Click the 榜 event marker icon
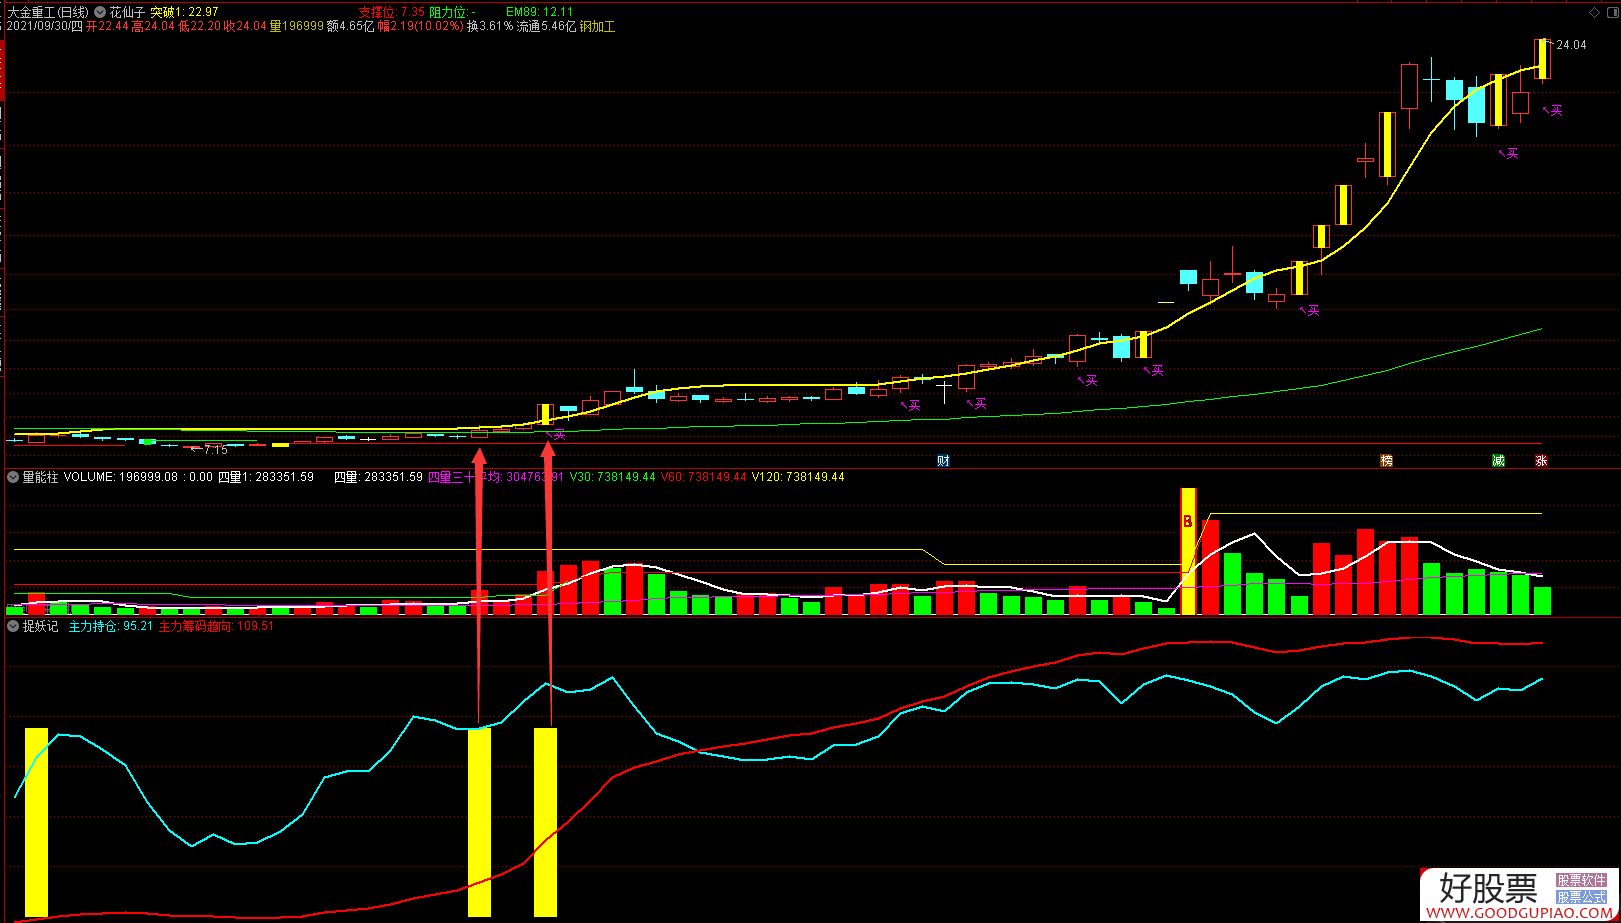Image resolution: width=1621 pixels, height=923 pixels. click(x=1386, y=461)
